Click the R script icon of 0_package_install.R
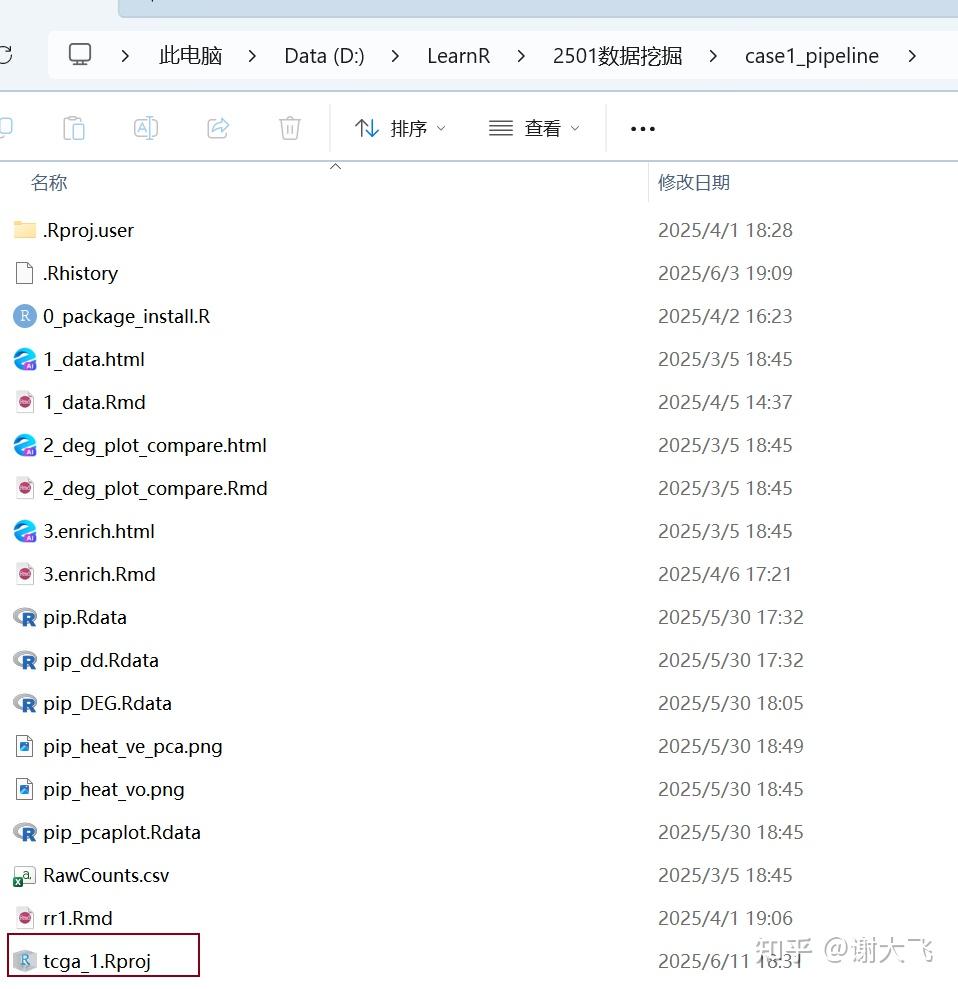Image resolution: width=958 pixels, height=989 pixels. coord(23,316)
